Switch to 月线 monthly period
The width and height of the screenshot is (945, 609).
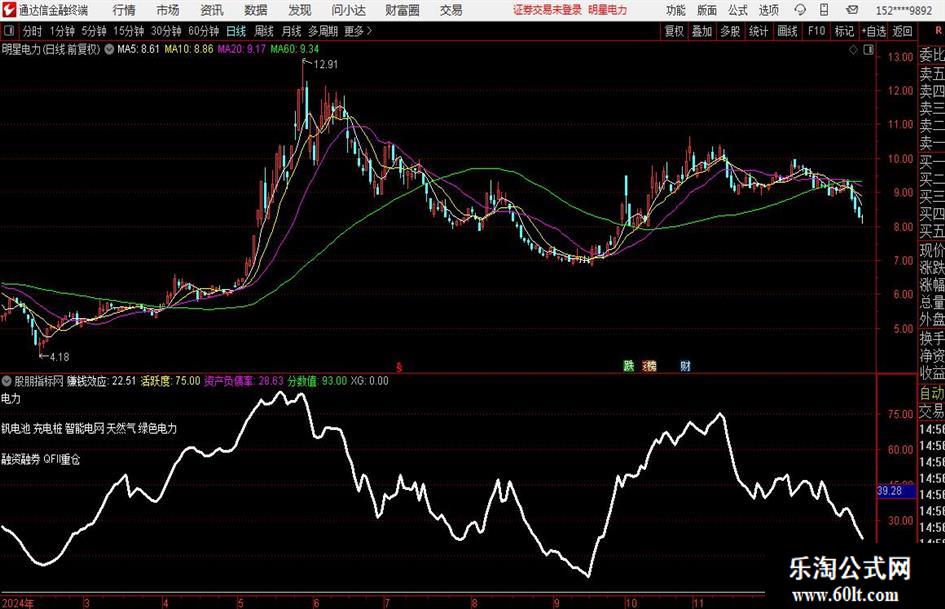point(291,31)
